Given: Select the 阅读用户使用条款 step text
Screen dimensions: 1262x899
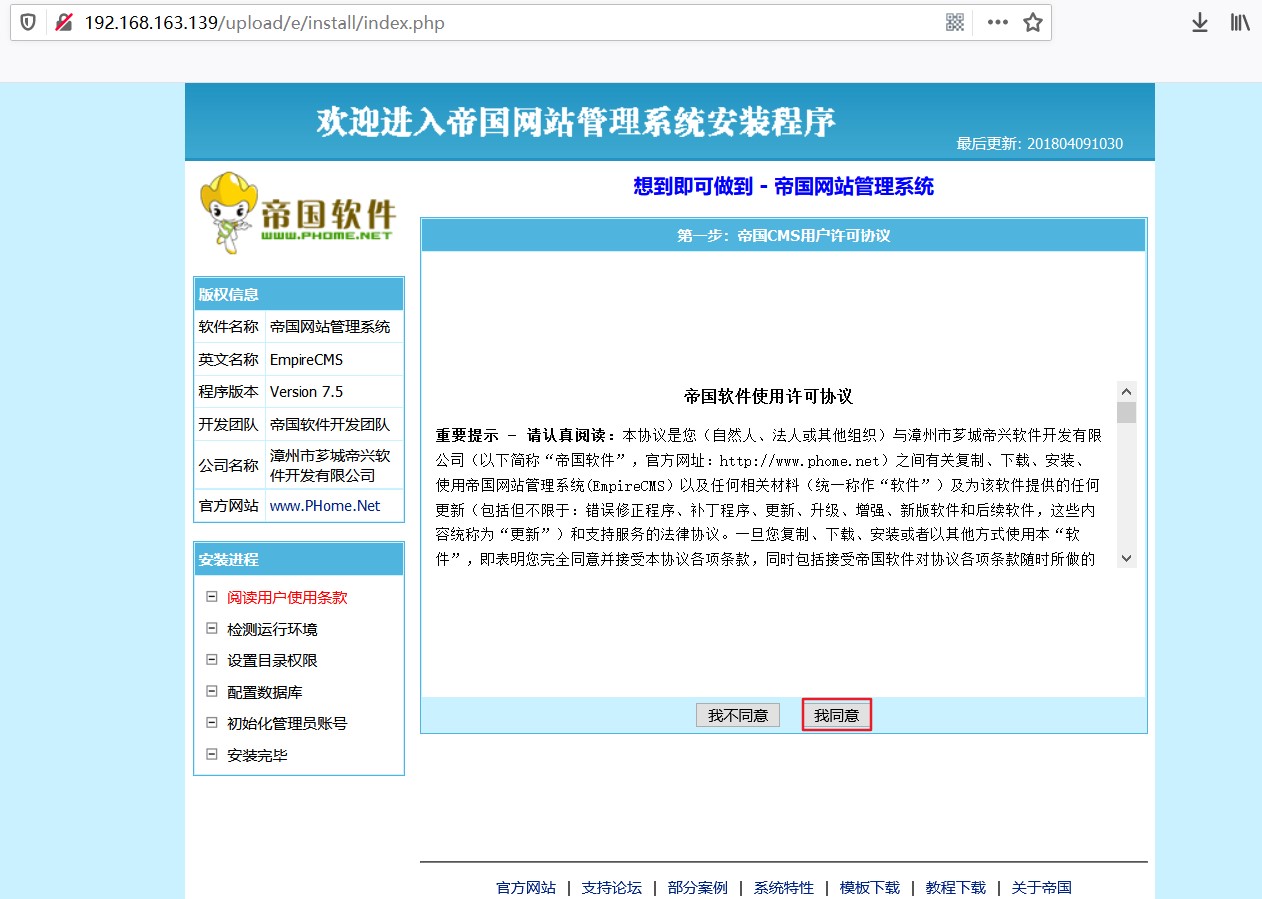Looking at the screenshot, I should pyautogui.click(x=287, y=597).
